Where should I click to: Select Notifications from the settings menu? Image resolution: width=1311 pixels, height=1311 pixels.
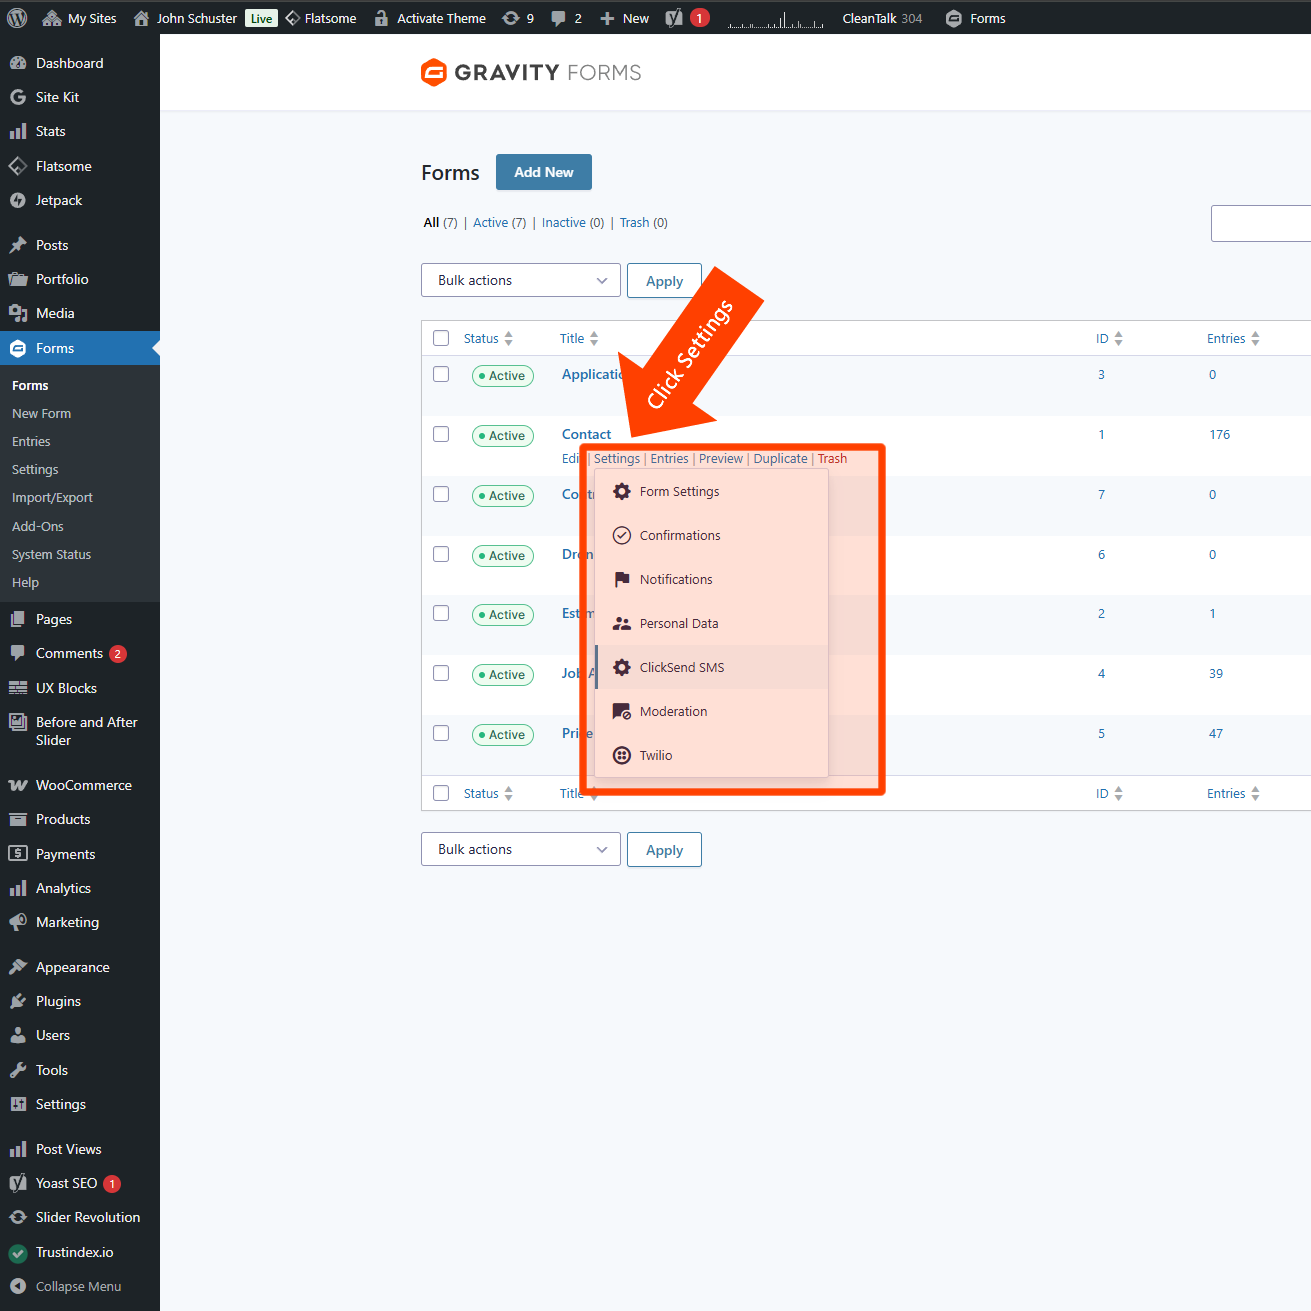click(676, 579)
